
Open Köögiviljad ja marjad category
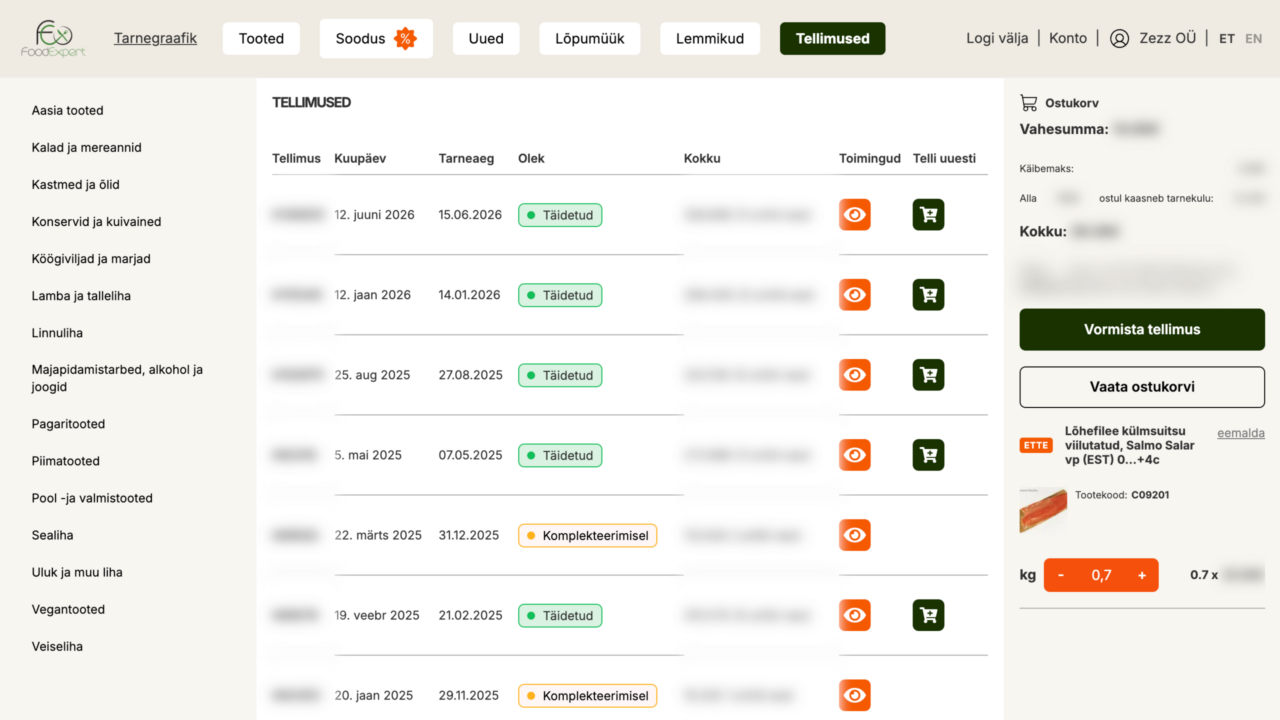click(x=91, y=258)
